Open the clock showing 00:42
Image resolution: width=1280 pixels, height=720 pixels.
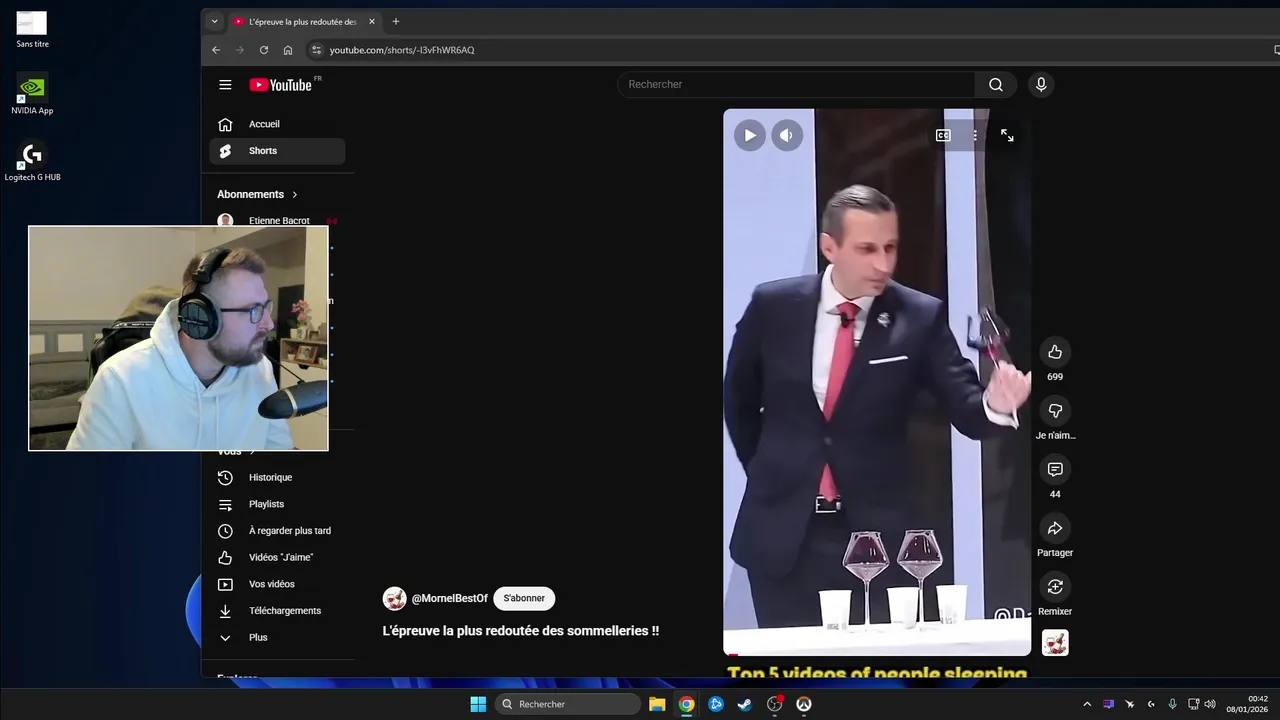pos(1248,704)
